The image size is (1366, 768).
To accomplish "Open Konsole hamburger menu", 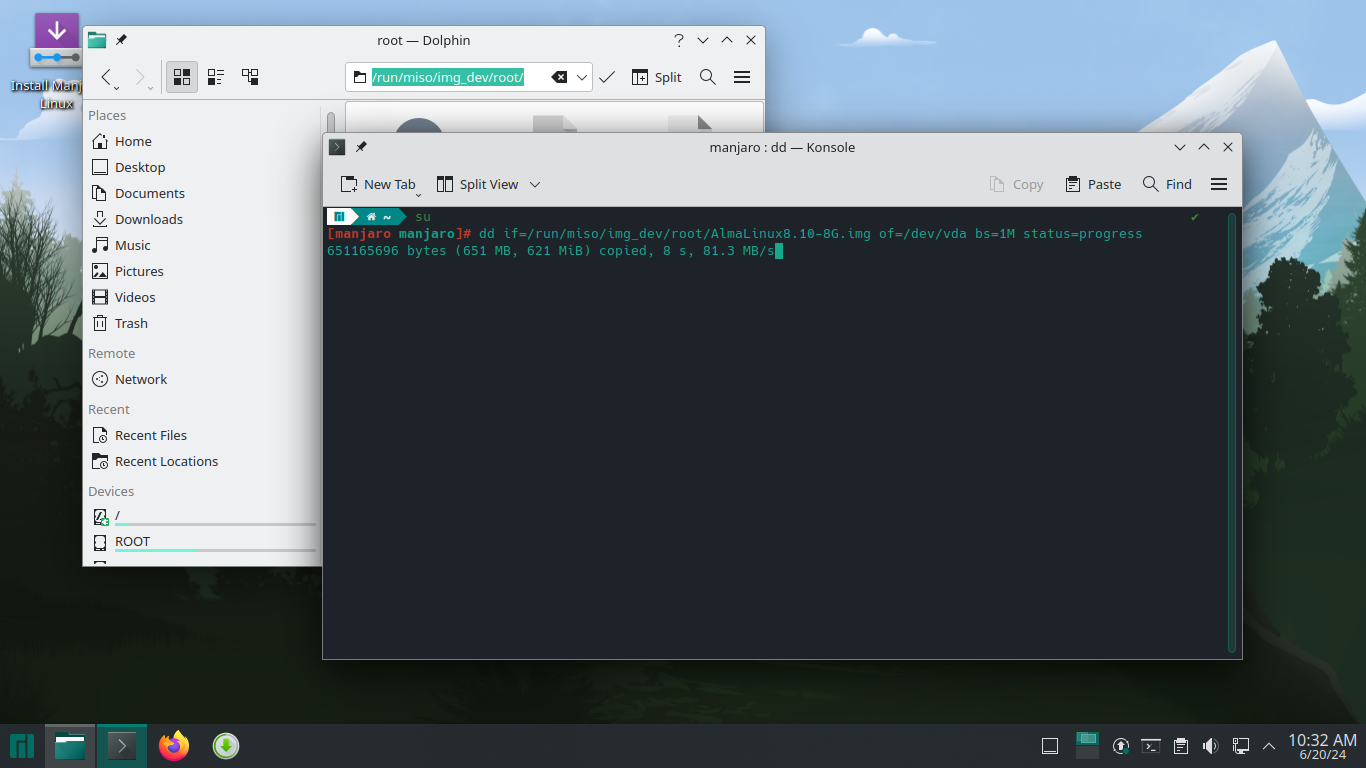I will click(x=1219, y=184).
